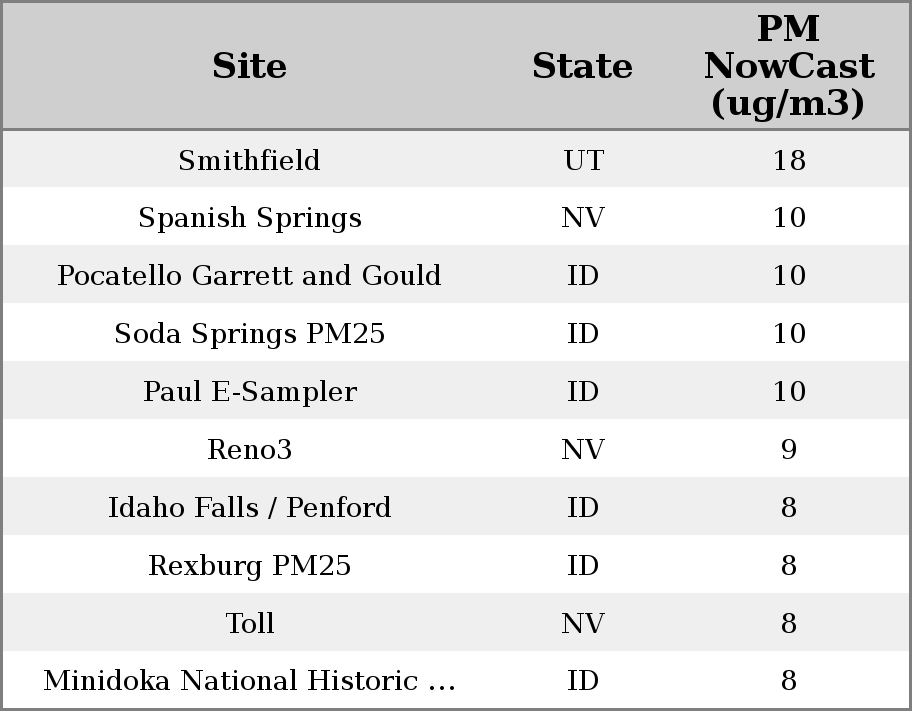This screenshot has height=711, width=912.
Task: Click NV state cell for Spanish Springs
Action: click(583, 218)
